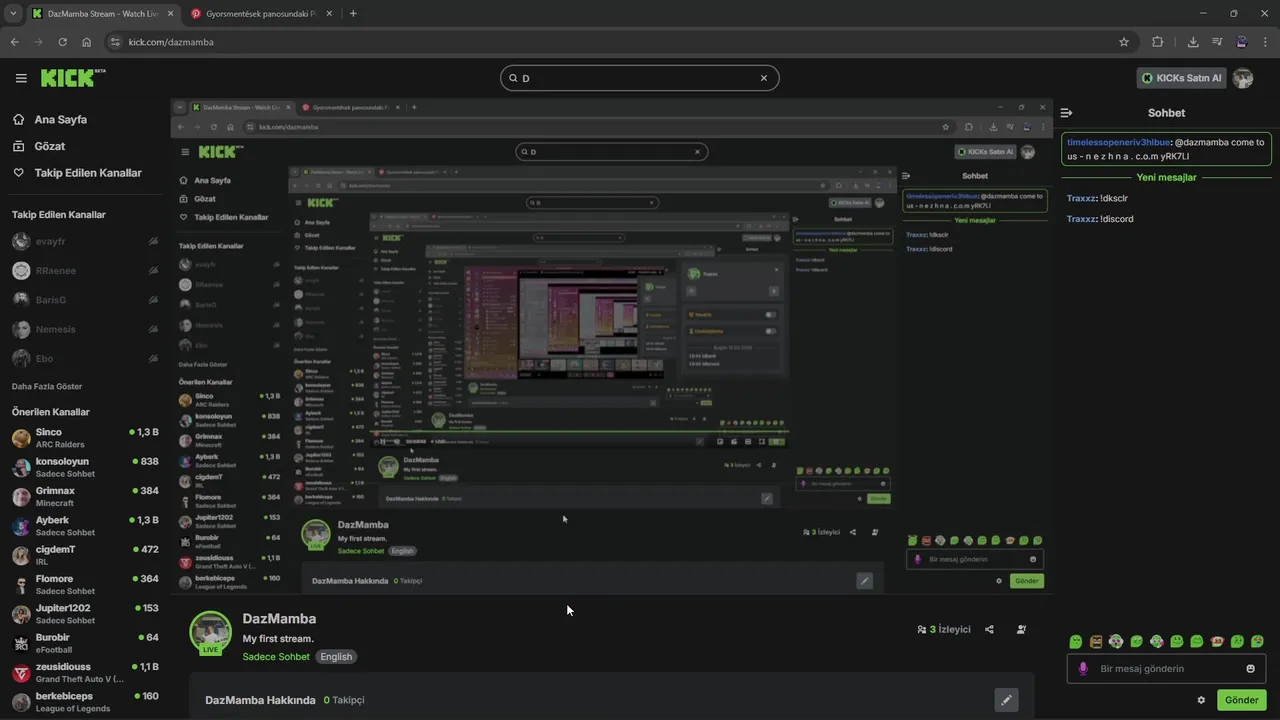This screenshot has width=1280, height=720.
Task: Click the purple microphone icon in chat box
Action: (1083, 669)
